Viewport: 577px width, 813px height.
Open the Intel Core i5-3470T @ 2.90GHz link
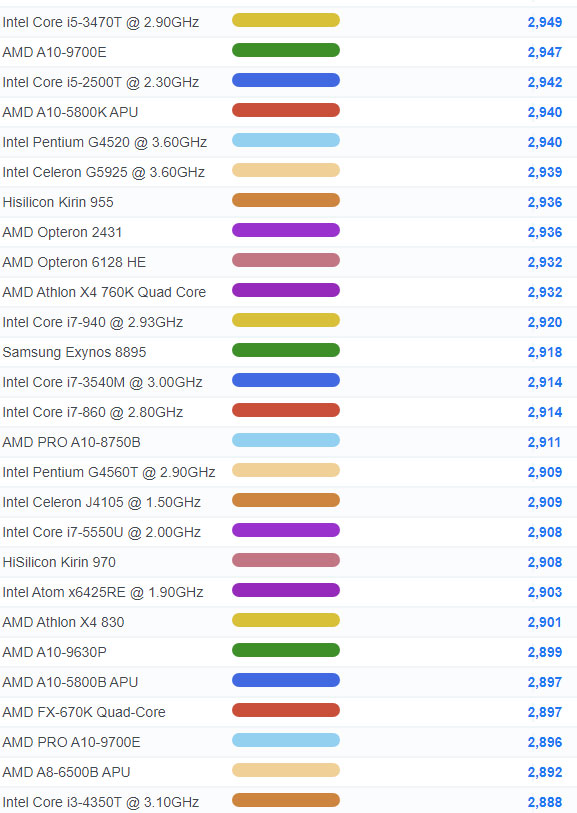[x=101, y=22]
